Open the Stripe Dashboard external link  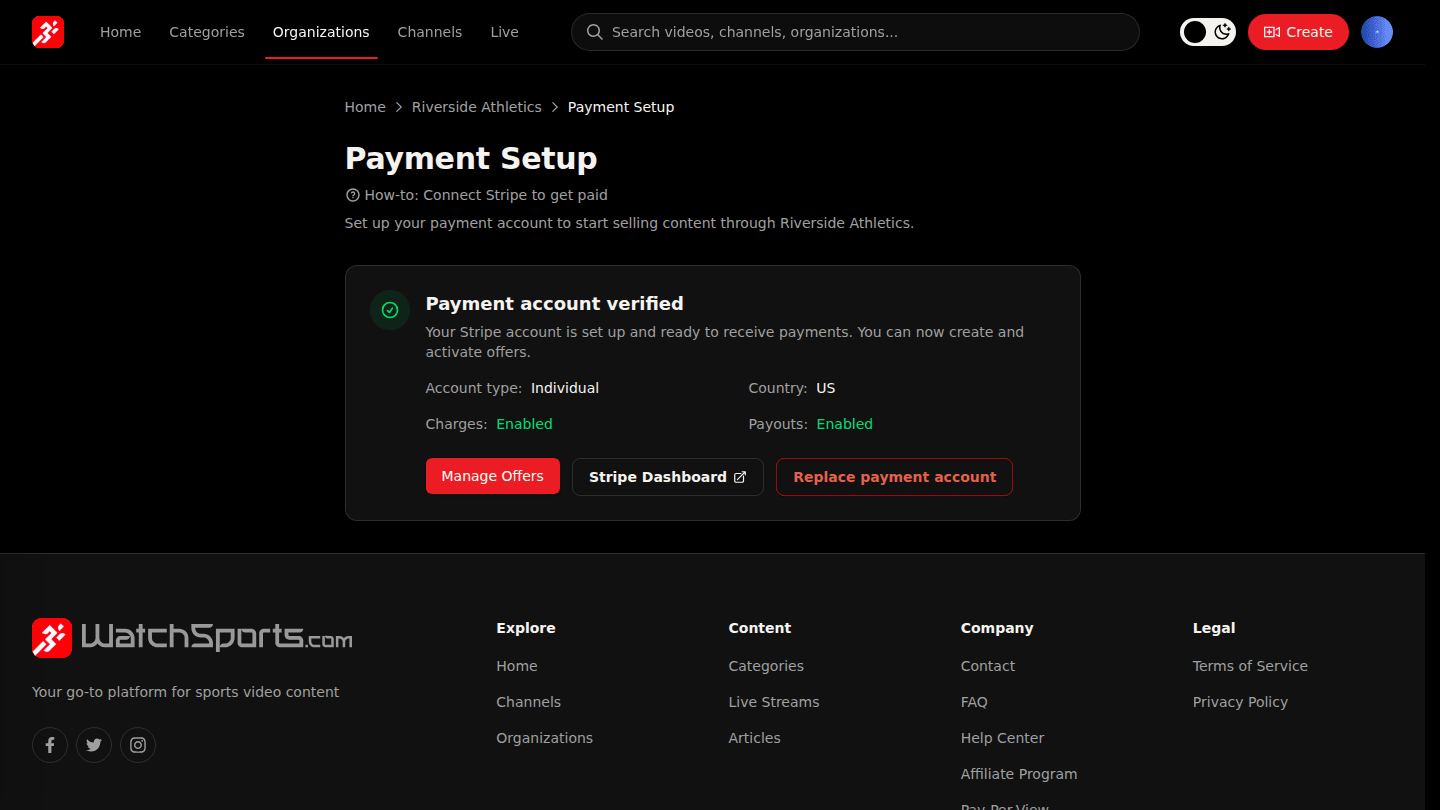coord(668,477)
